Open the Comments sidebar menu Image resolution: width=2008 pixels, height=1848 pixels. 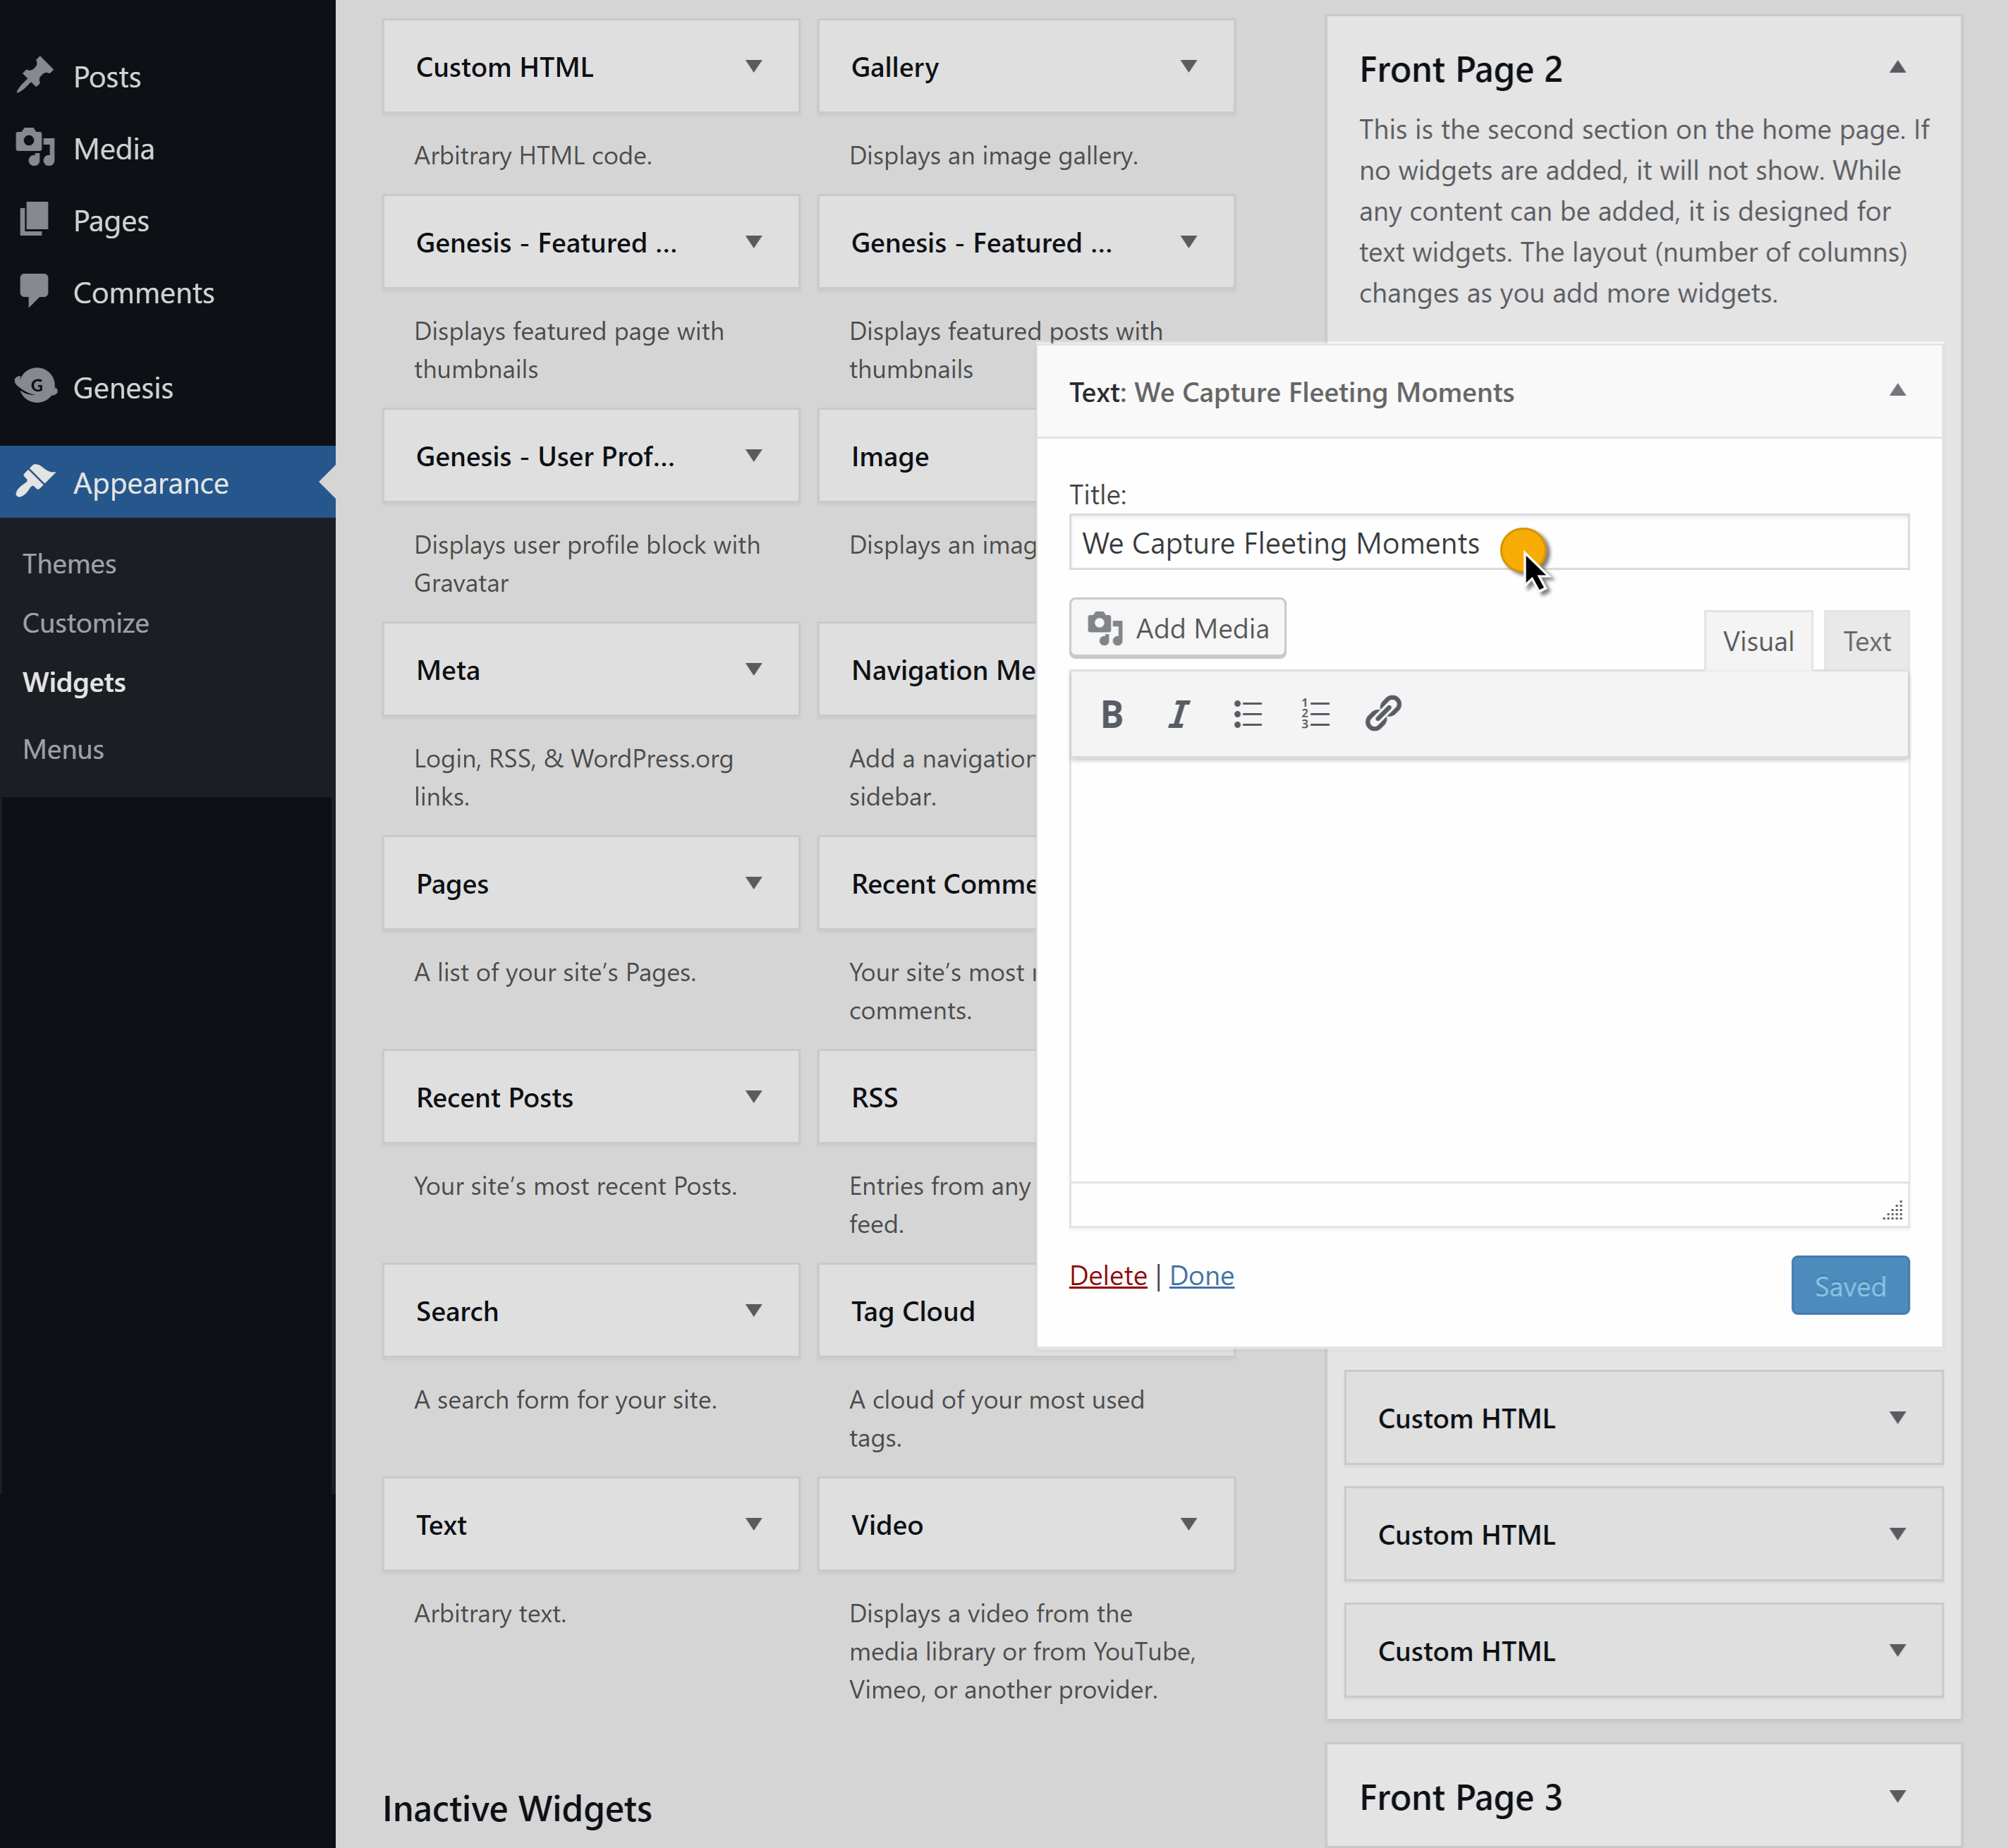(x=143, y=292)
